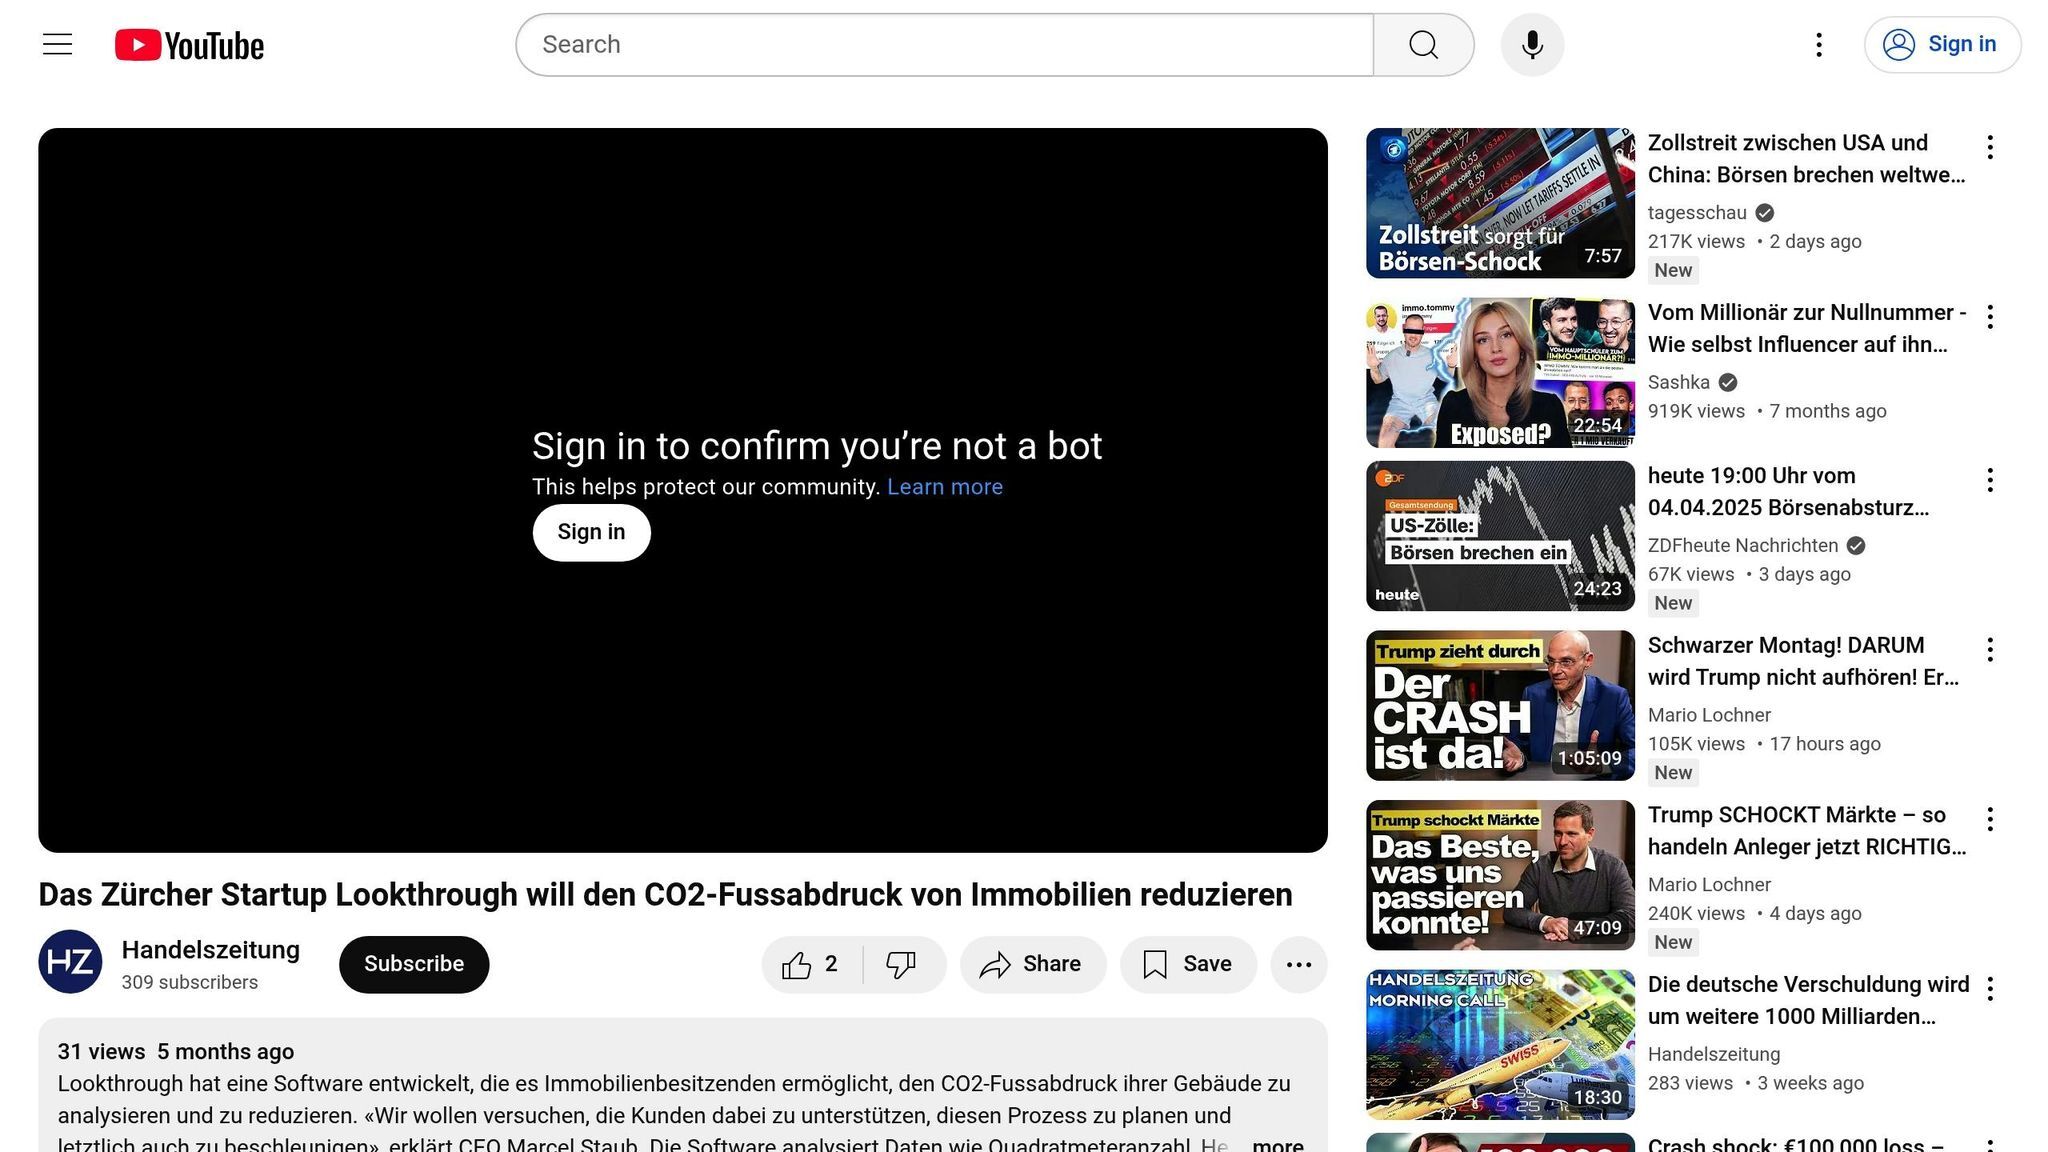Image resolution: width=2048 pixels, height=1152 pixels.
Task: Open options menu for heute 19:00 Uhr video
Action: click(x=1990, y=480)
